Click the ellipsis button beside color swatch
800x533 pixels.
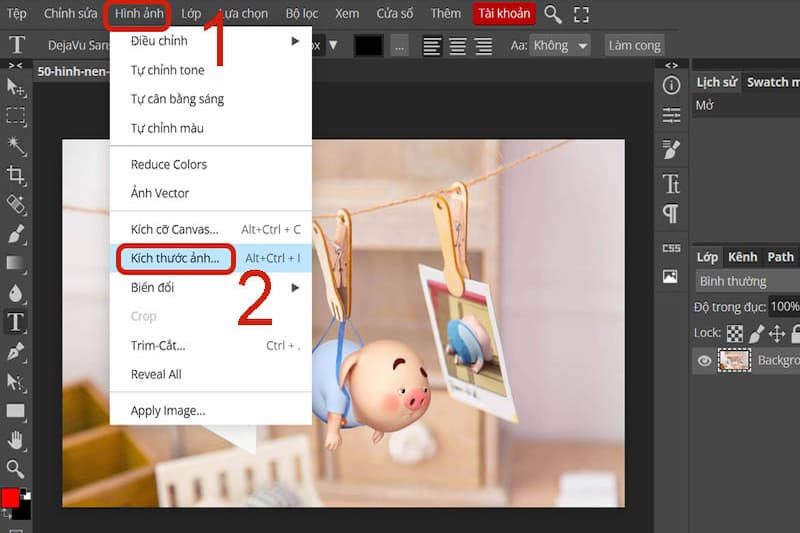click(x=399, y=46)
